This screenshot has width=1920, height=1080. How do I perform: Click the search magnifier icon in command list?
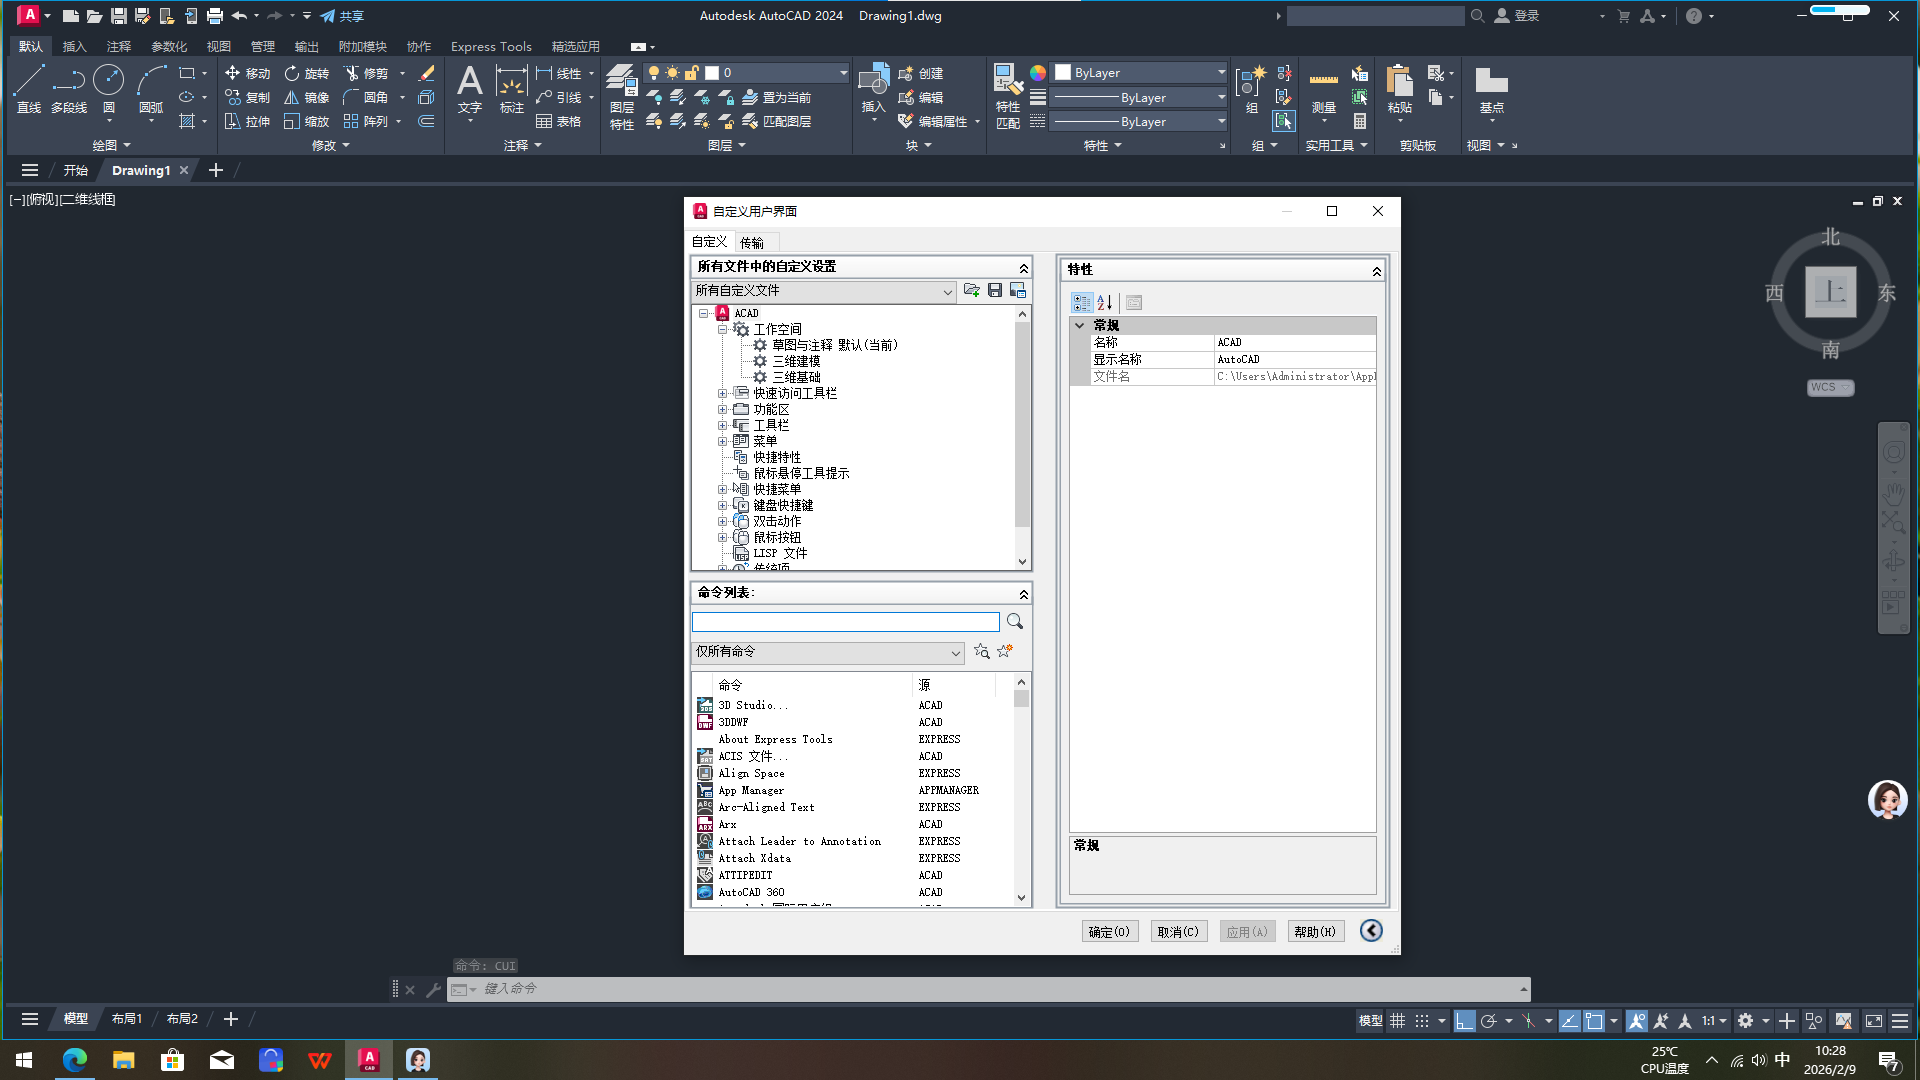(x=1015, y=622)
